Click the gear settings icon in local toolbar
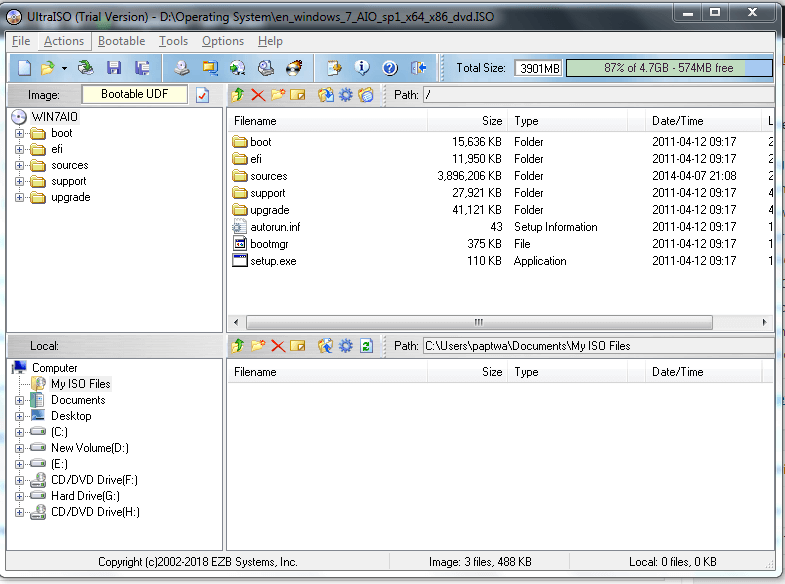 click(x=346, y=346)
